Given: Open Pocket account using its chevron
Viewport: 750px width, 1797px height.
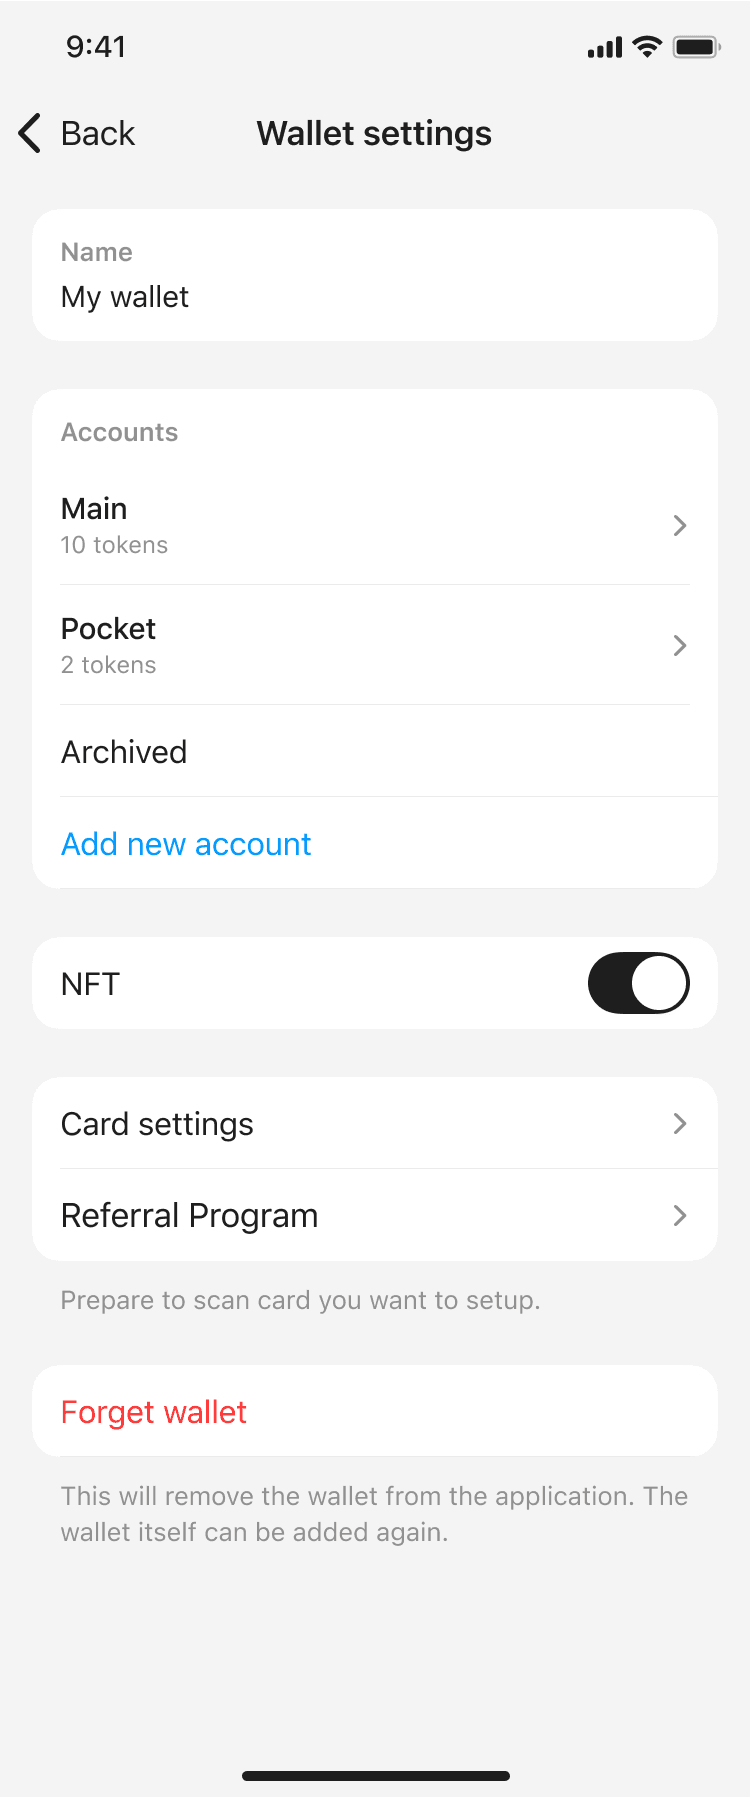Looking at the screenshot, I should click(x=680, y=645).
